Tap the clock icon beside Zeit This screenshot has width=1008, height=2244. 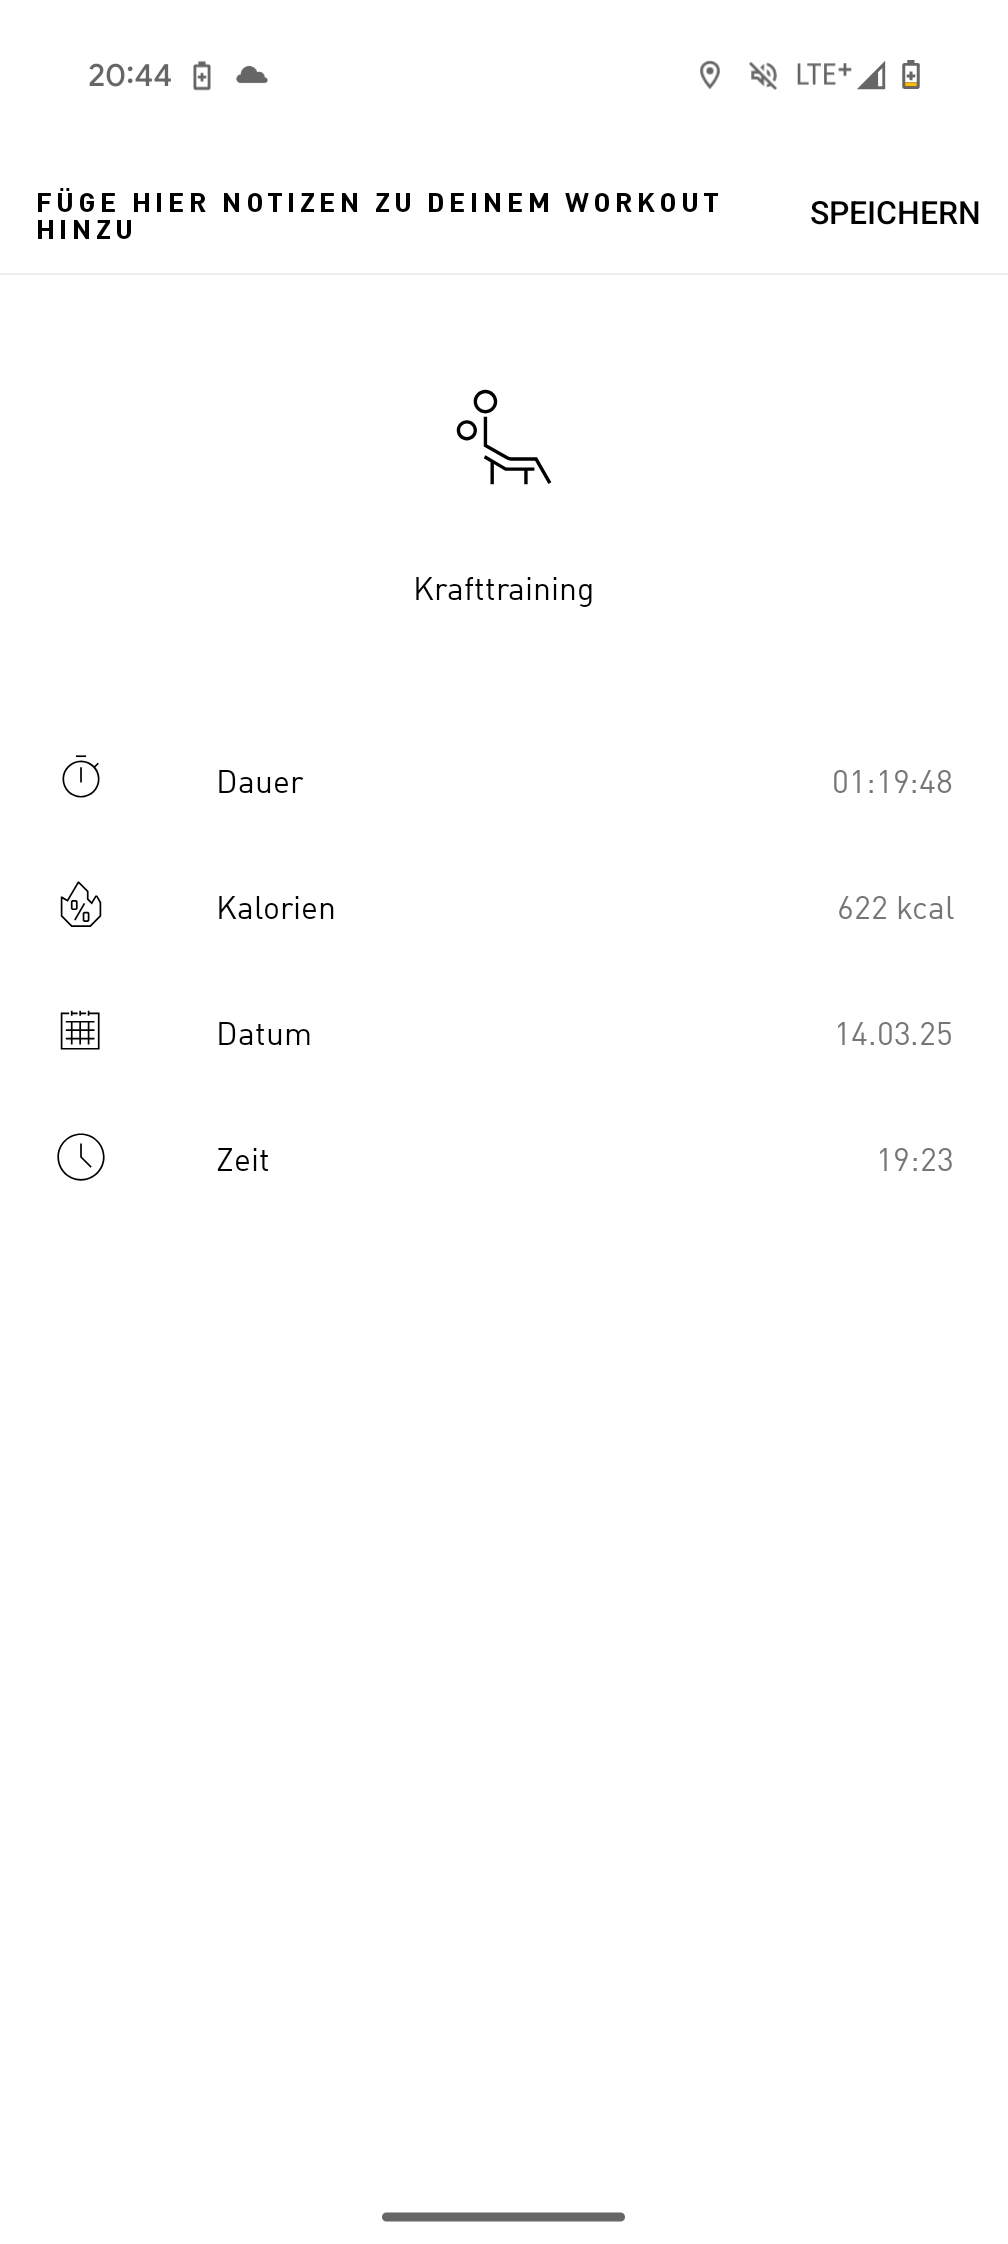pos(81,1157)
